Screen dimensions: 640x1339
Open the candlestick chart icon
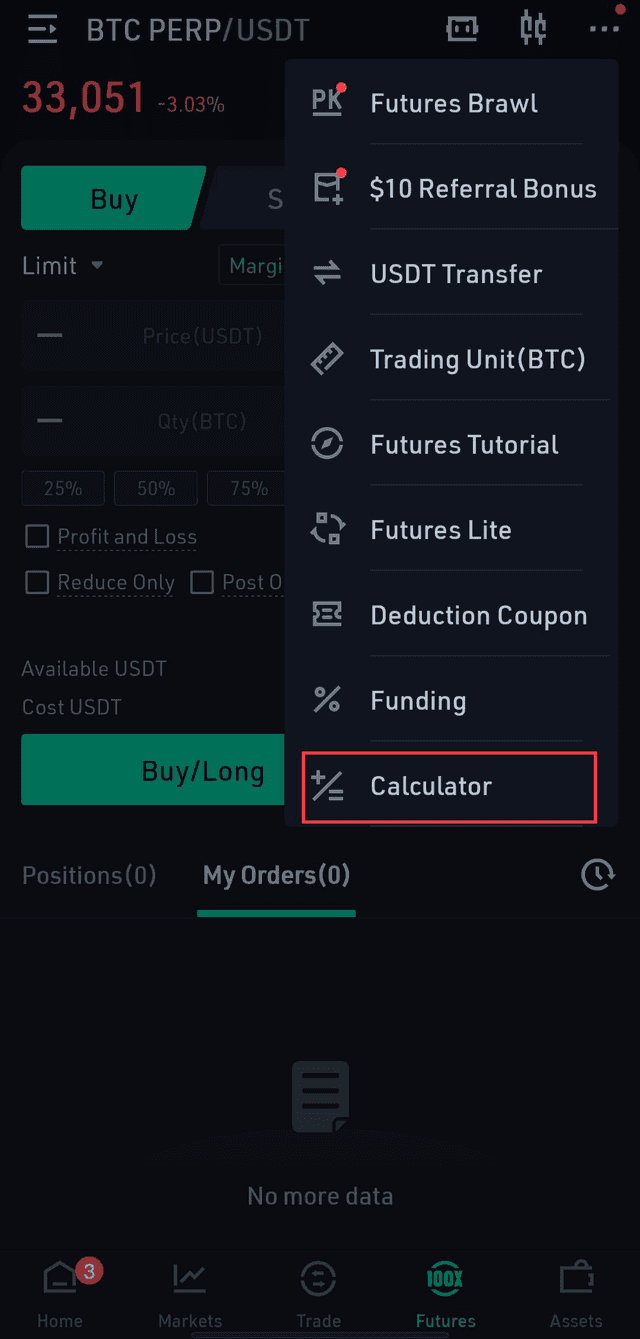[x=533, y=28]
